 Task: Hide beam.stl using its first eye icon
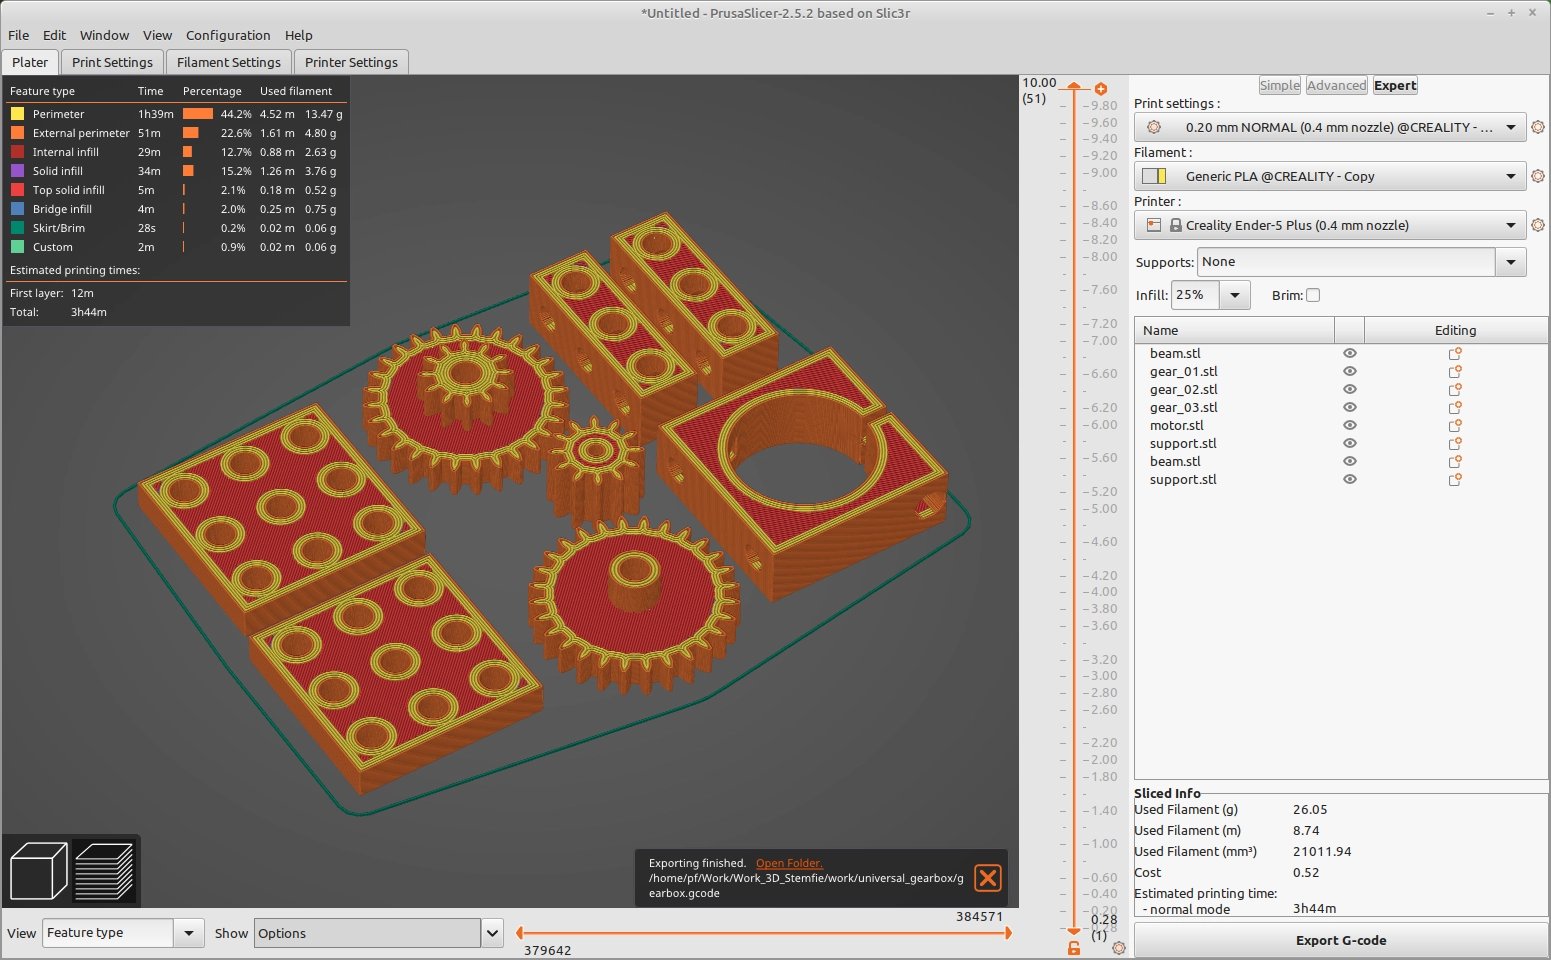(1350, 353)
